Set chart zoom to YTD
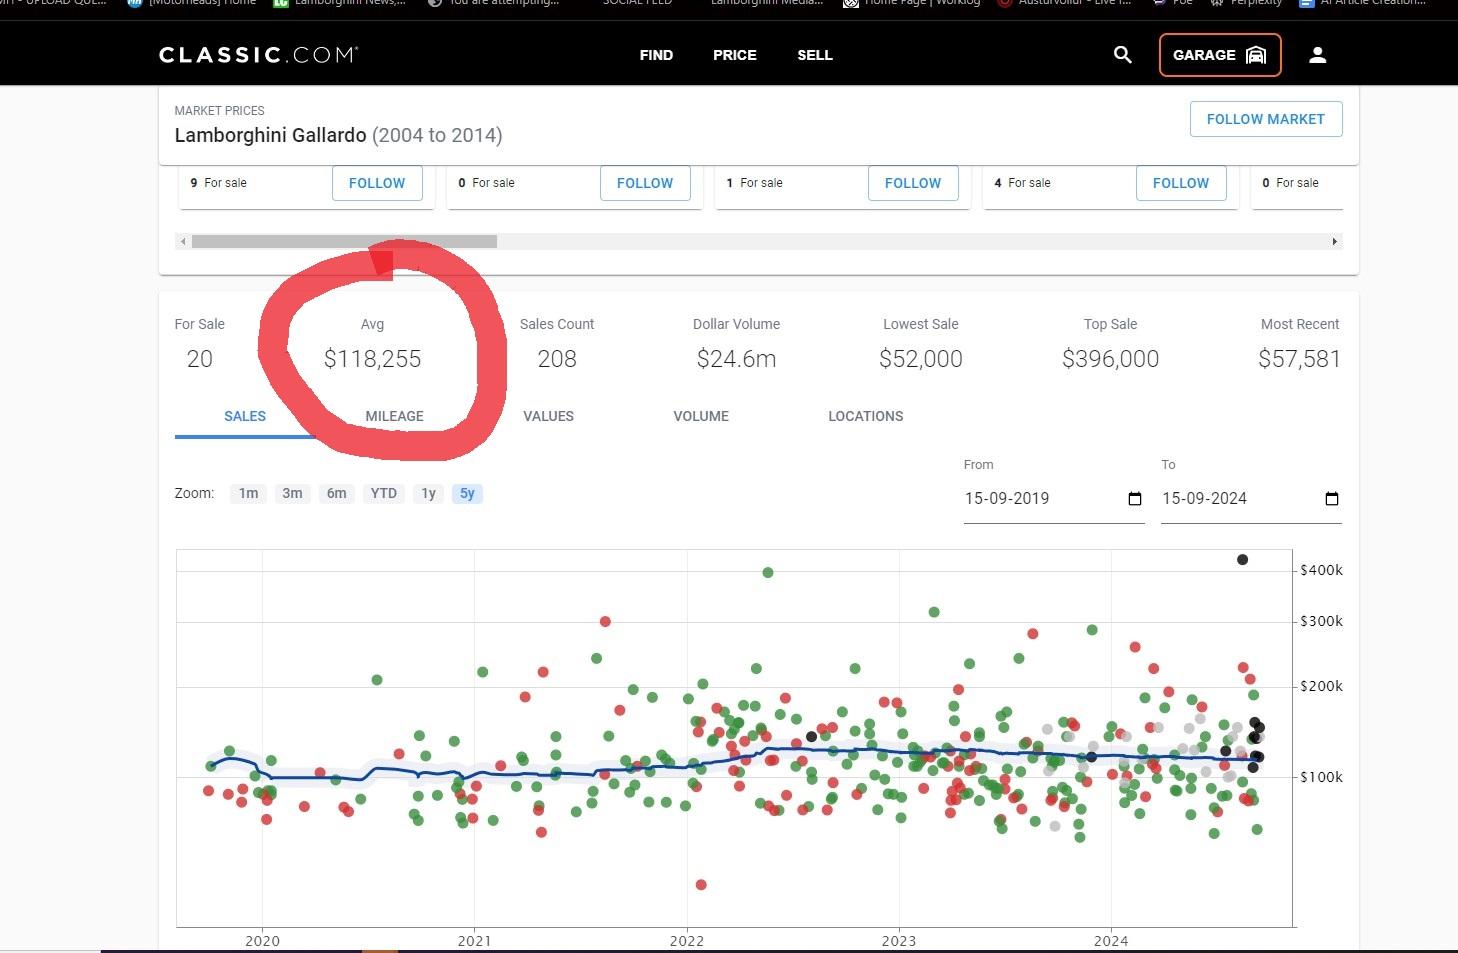Screen dimensions: 1458x953 [x=384, y=493]
